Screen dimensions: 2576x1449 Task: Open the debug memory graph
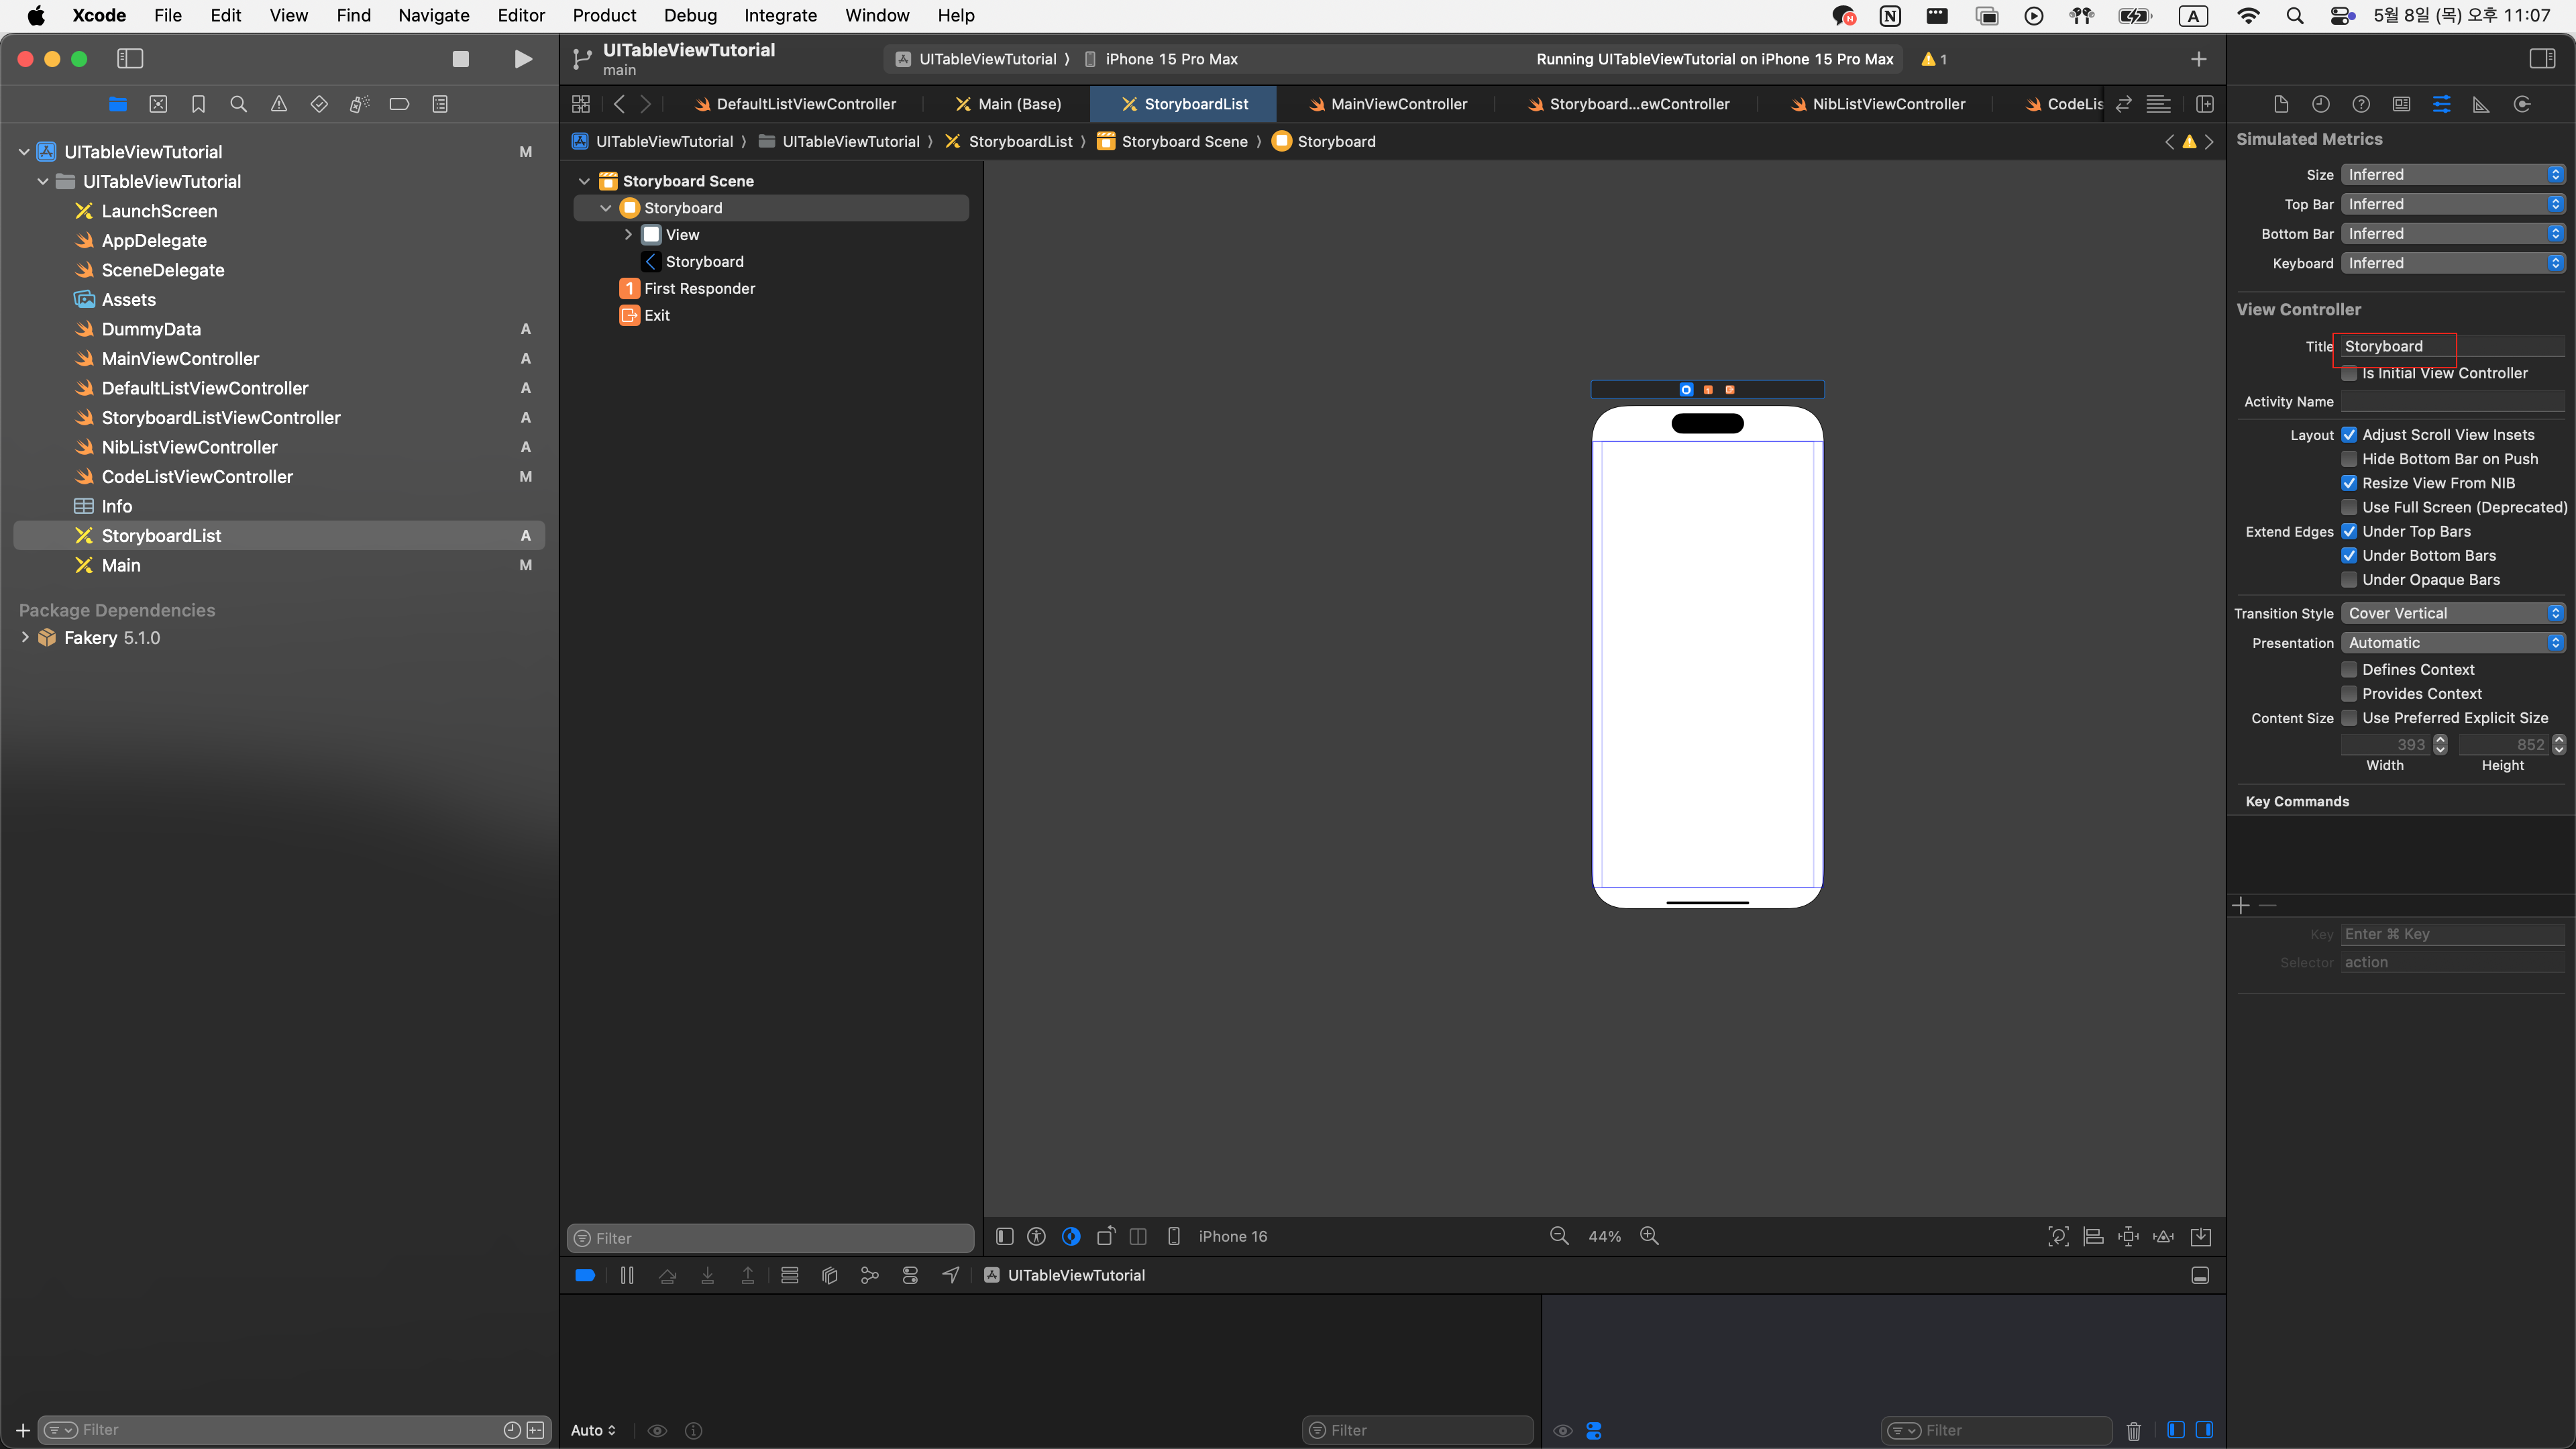click(869, 1275)
